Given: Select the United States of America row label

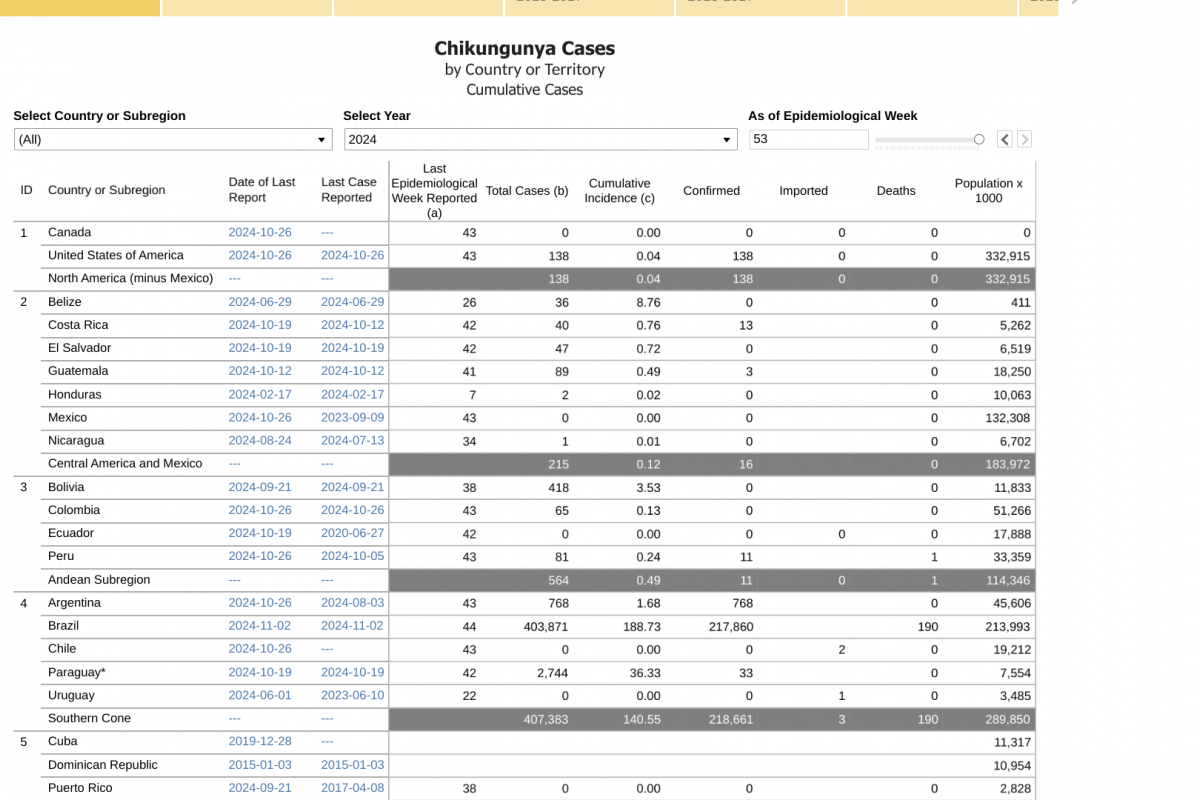Looking at the screenshot, I should pyautogui.click(x=116, y=256).
